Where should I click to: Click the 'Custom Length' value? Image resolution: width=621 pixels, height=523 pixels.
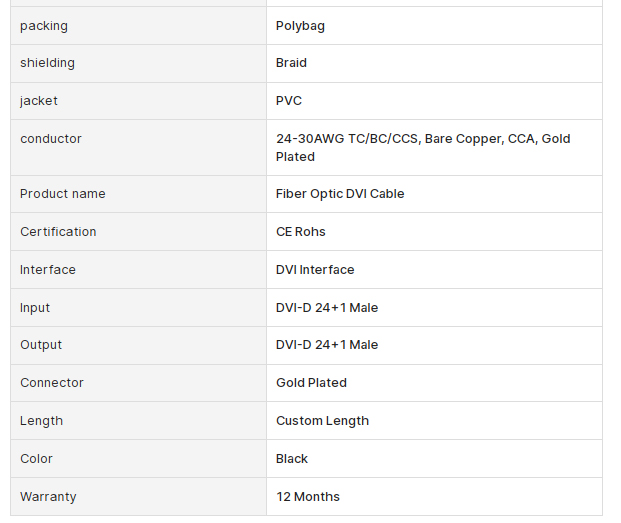[x=322, y=421]
